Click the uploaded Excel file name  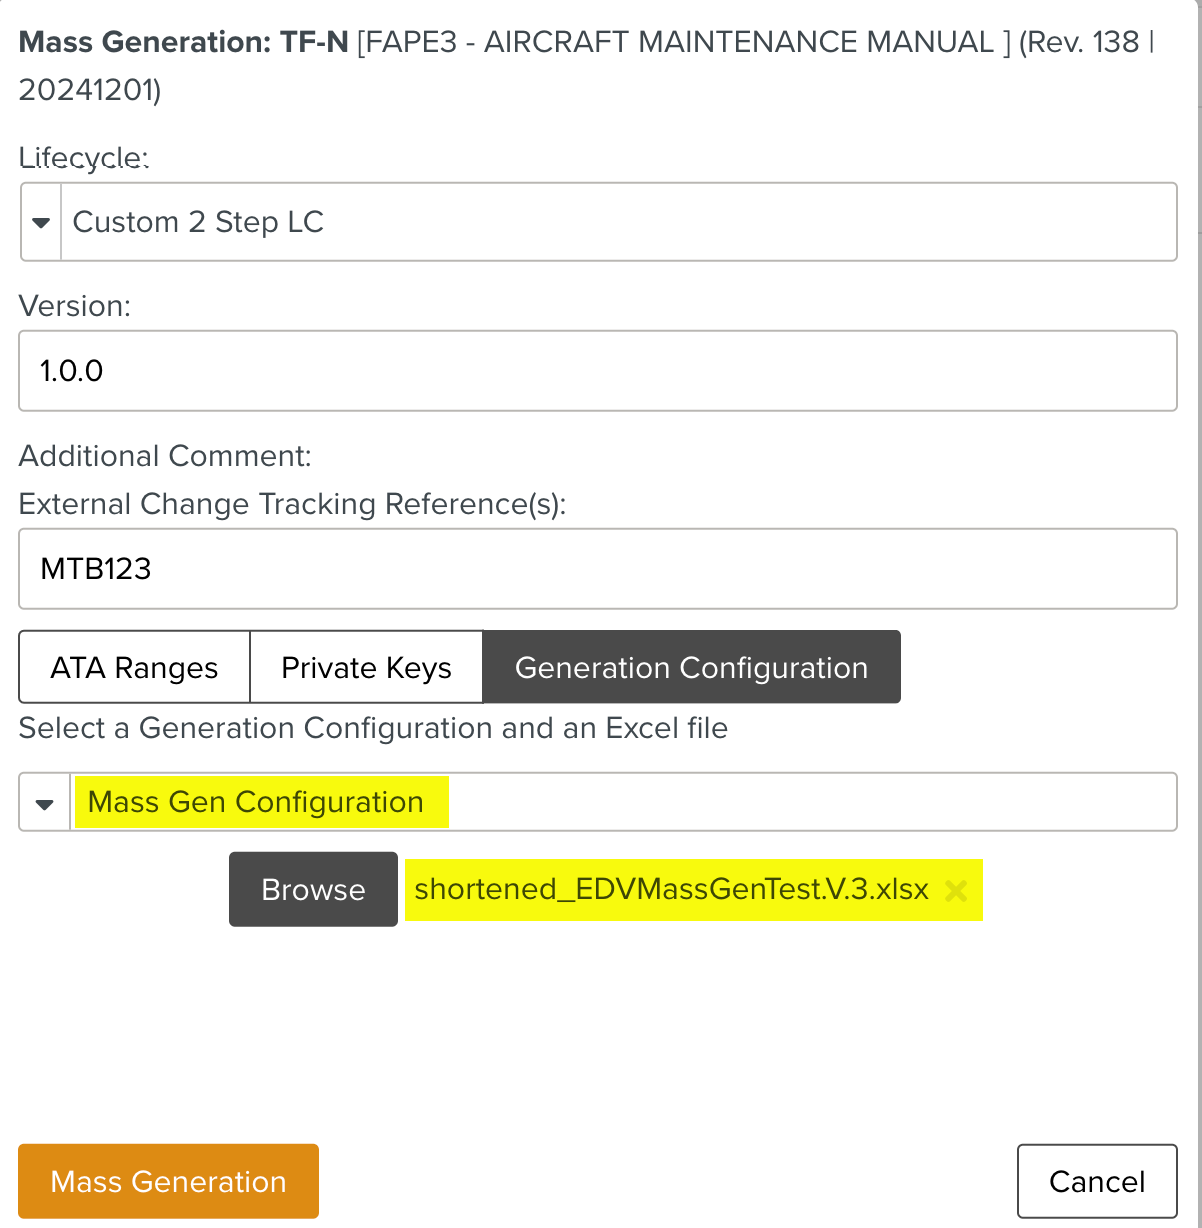pos(672,890)
